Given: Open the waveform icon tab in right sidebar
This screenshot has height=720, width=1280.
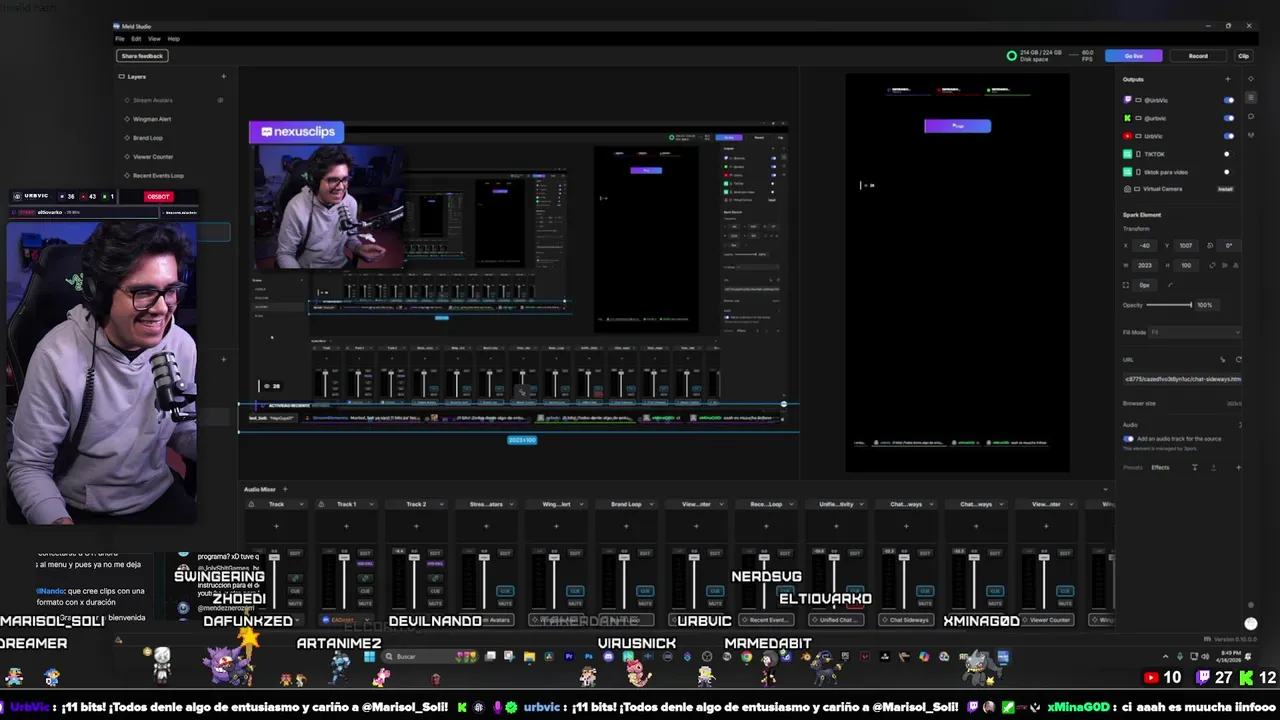Looking at the screenshot, I should pyautogui.click(x=1250, y=134).
